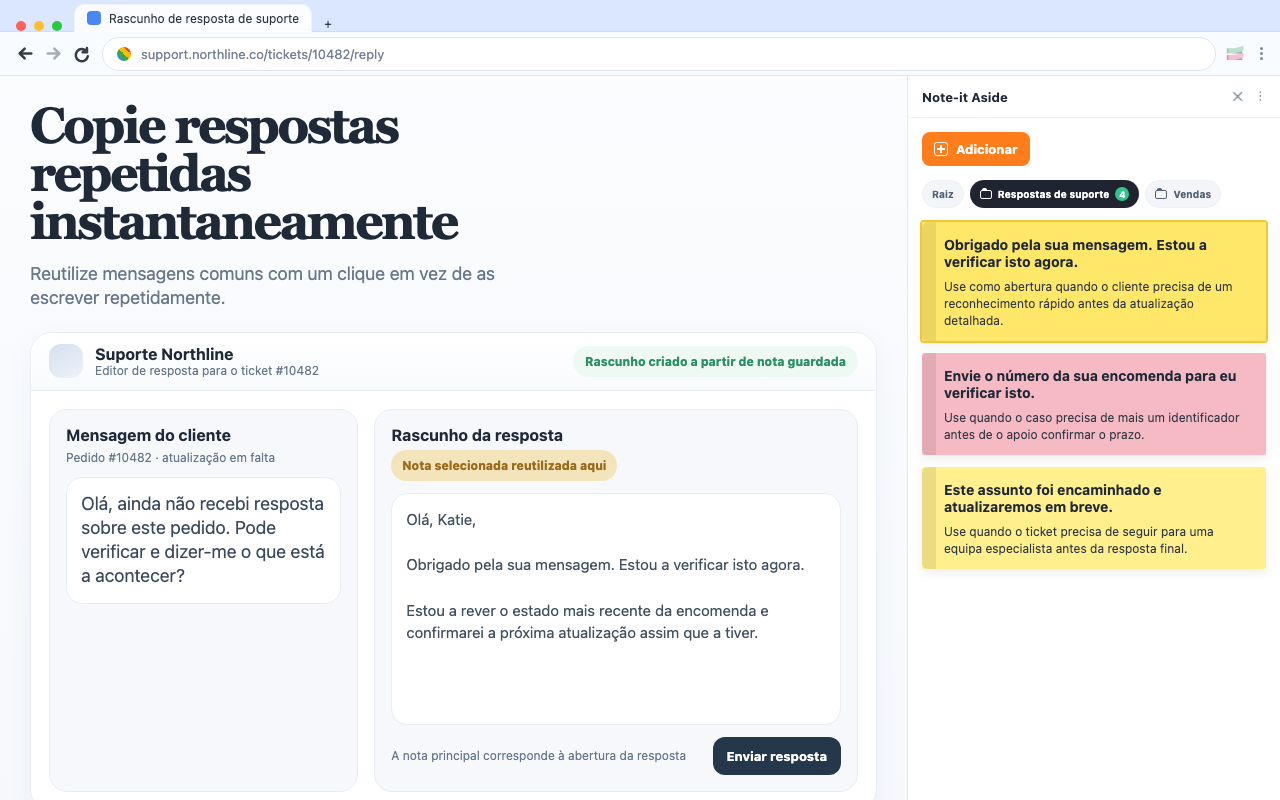Click the extensions icon in the browser toolbar
Screen dimensions: 1280x800
click(x=1234, y=53)
